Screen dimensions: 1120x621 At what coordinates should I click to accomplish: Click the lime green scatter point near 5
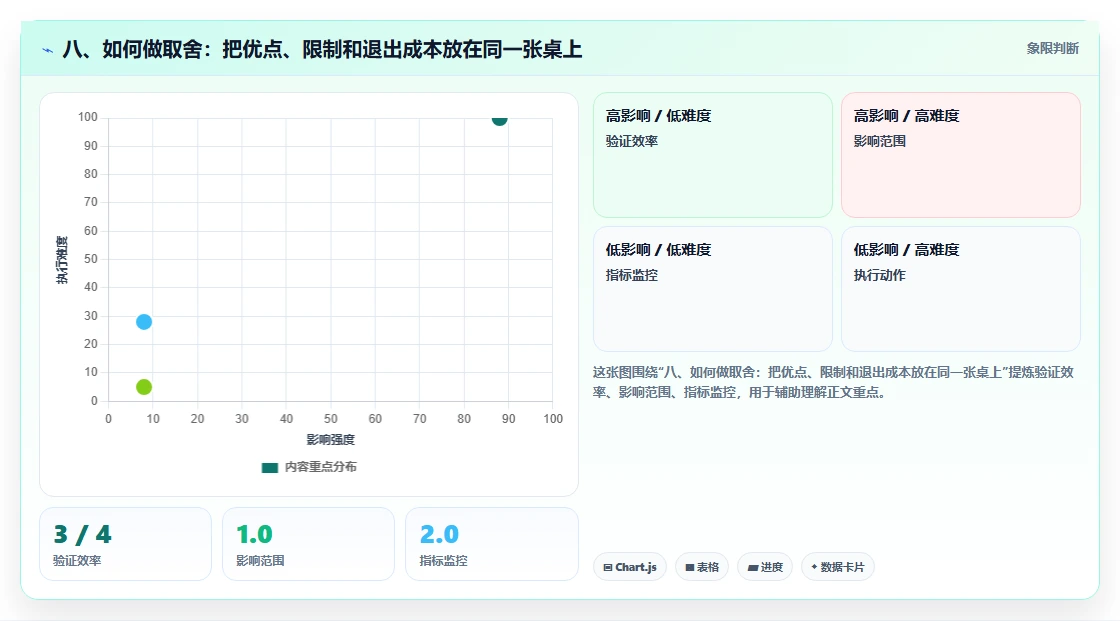pos(144,387)
